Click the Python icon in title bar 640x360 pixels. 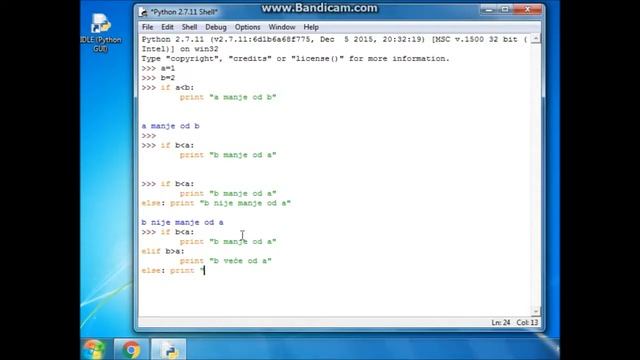pos(143,12)
